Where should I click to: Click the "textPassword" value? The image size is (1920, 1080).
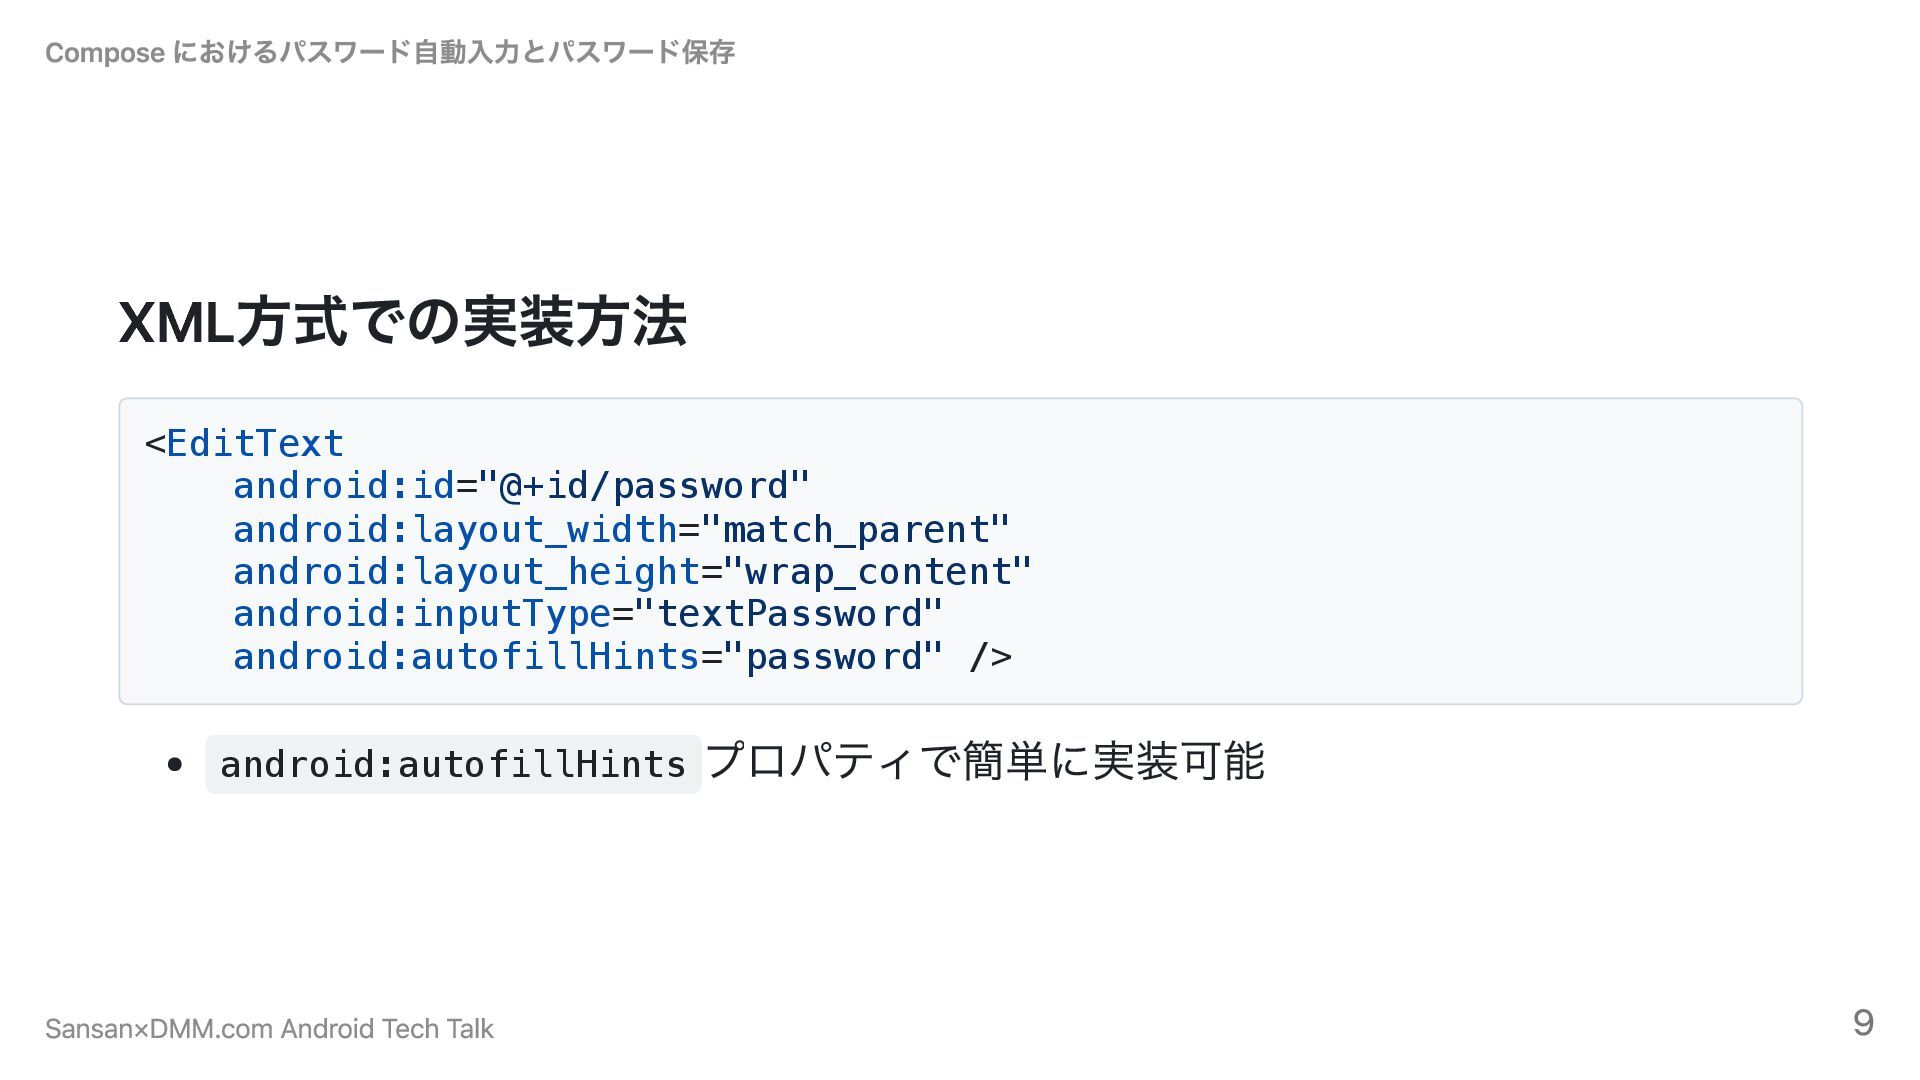pyautogui.click(x=788, y=614)
